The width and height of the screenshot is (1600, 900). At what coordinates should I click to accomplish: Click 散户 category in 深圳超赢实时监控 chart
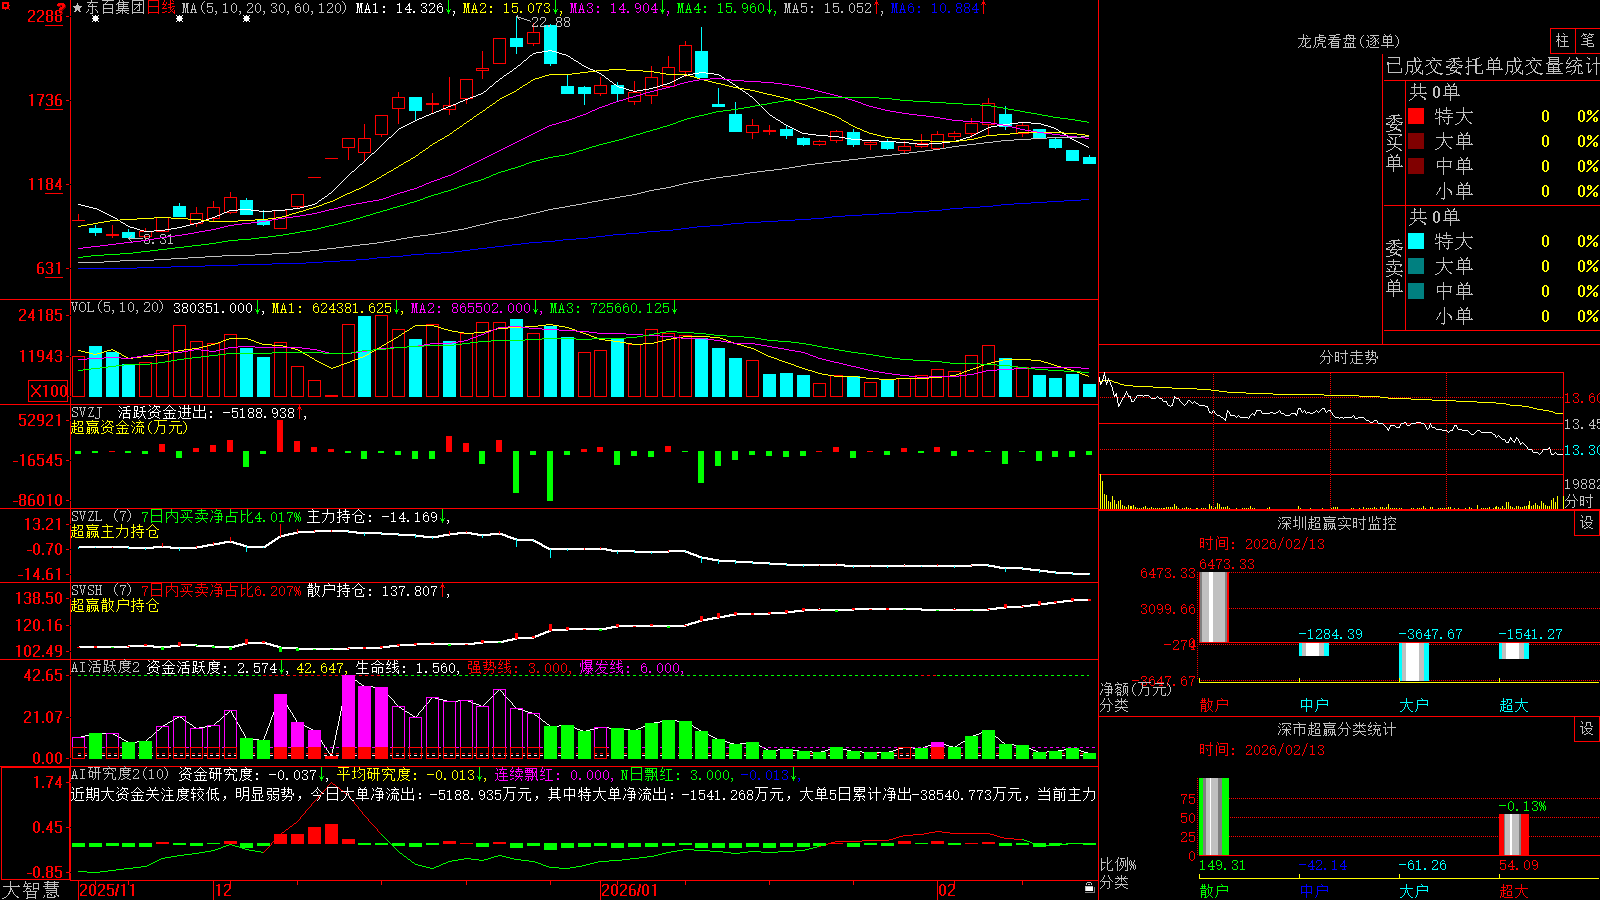click(1214, 705)
